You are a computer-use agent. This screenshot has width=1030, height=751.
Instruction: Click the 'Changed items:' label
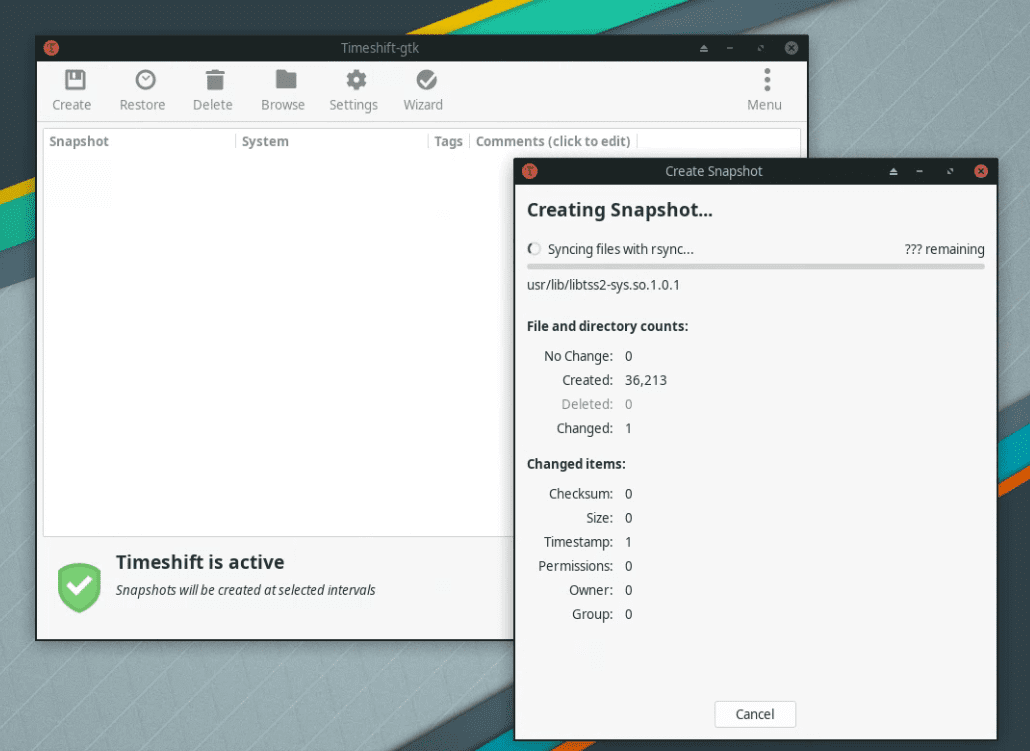[x=576, y=464]
